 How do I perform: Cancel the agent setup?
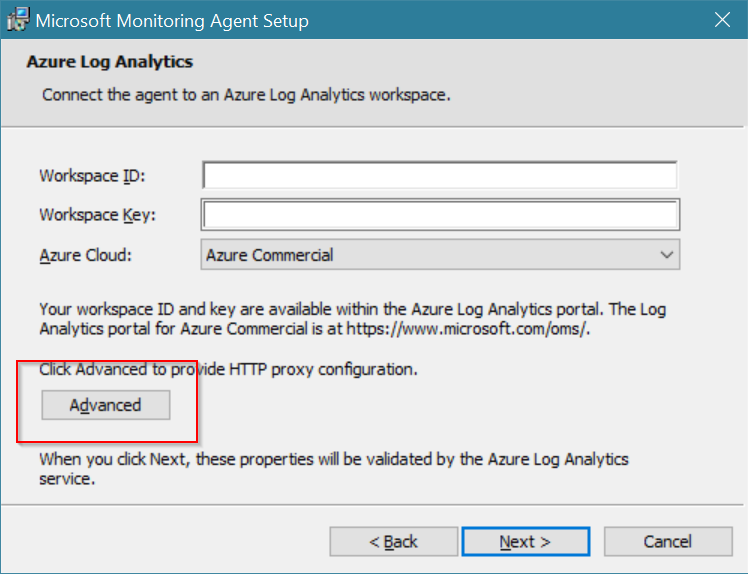(667, 542)
